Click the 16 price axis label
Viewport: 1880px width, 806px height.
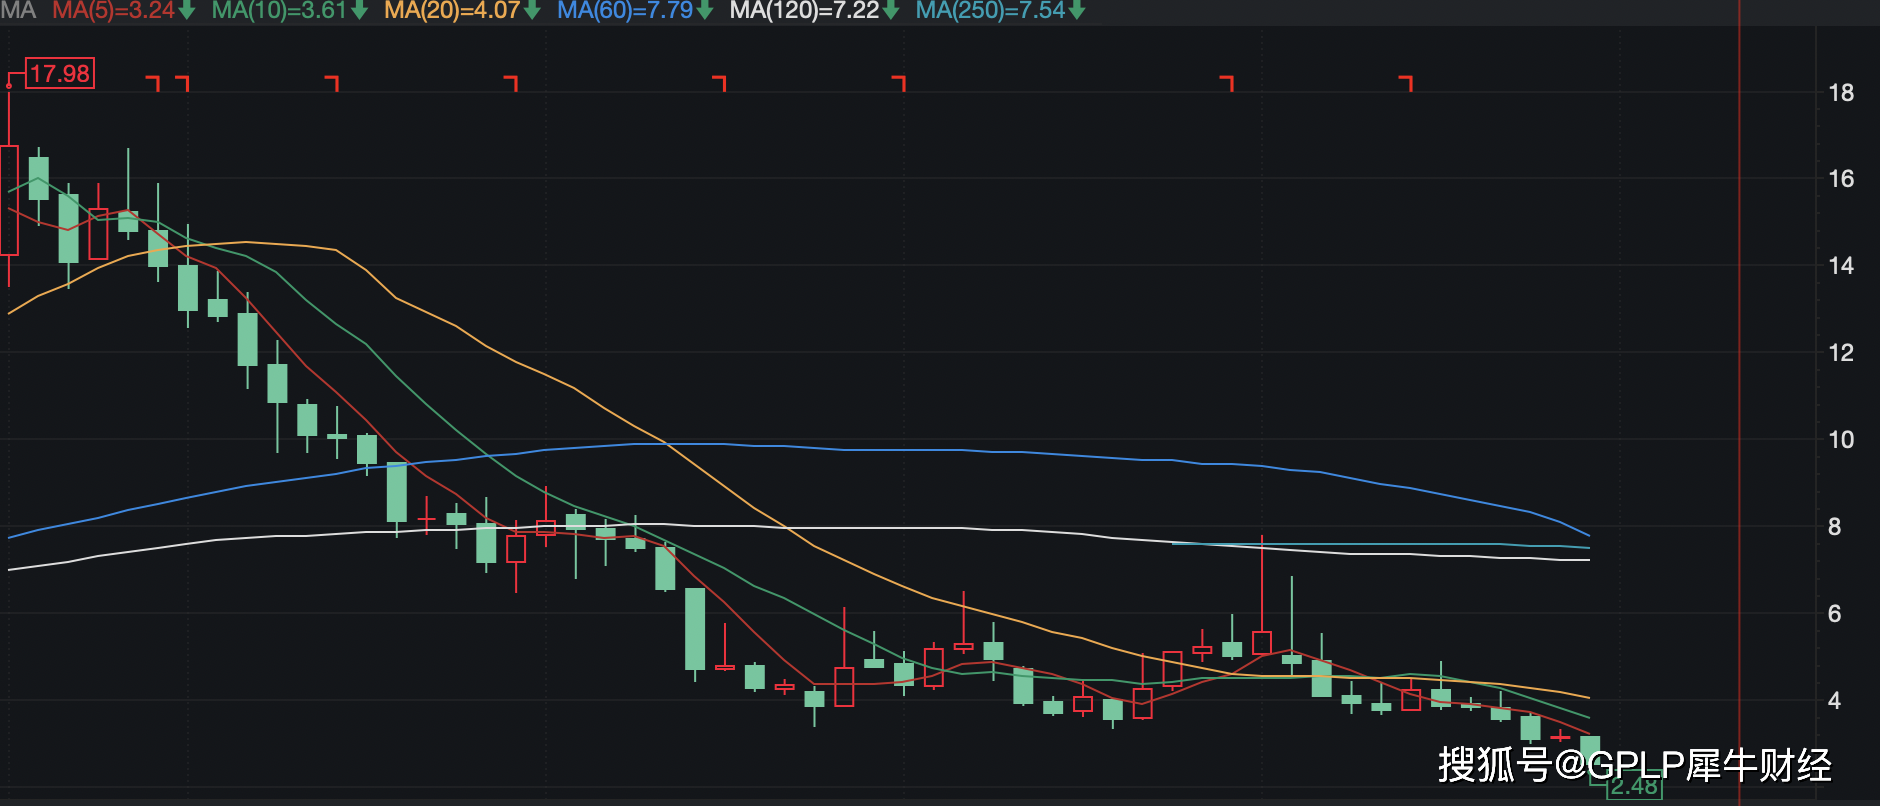click(x=1841, y=179)
